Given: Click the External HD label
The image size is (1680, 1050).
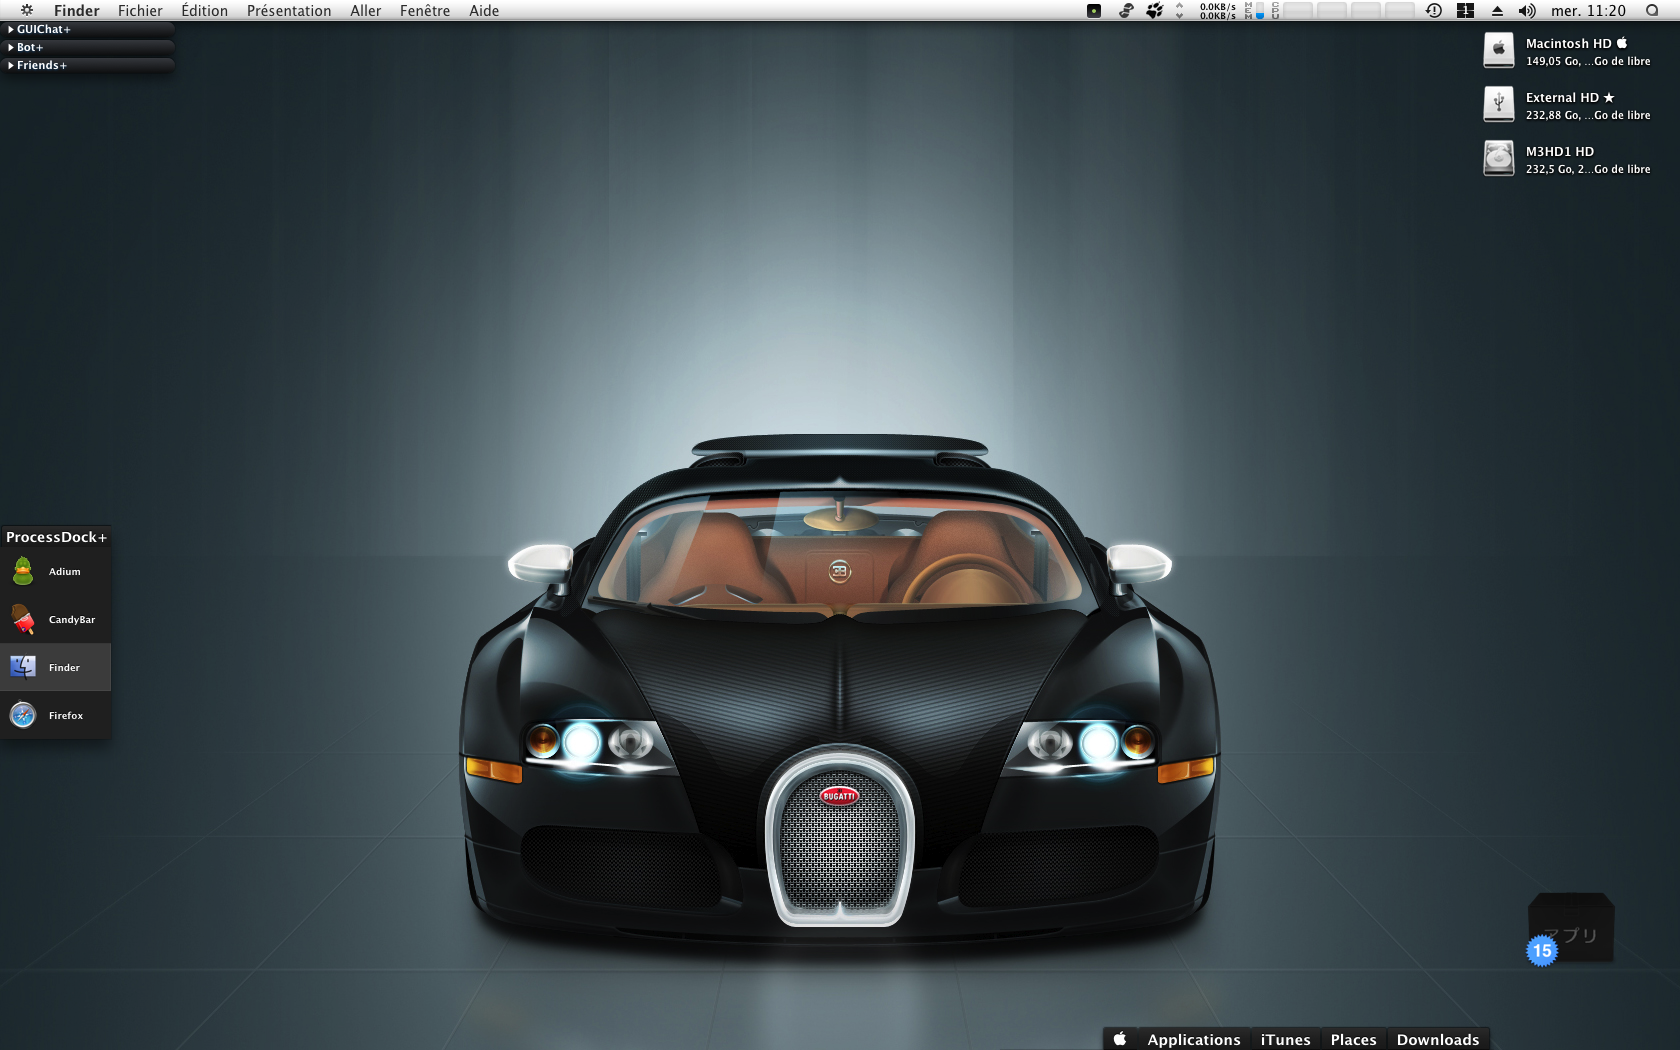Looking at the screenshot, I should tap(1570, 98).
